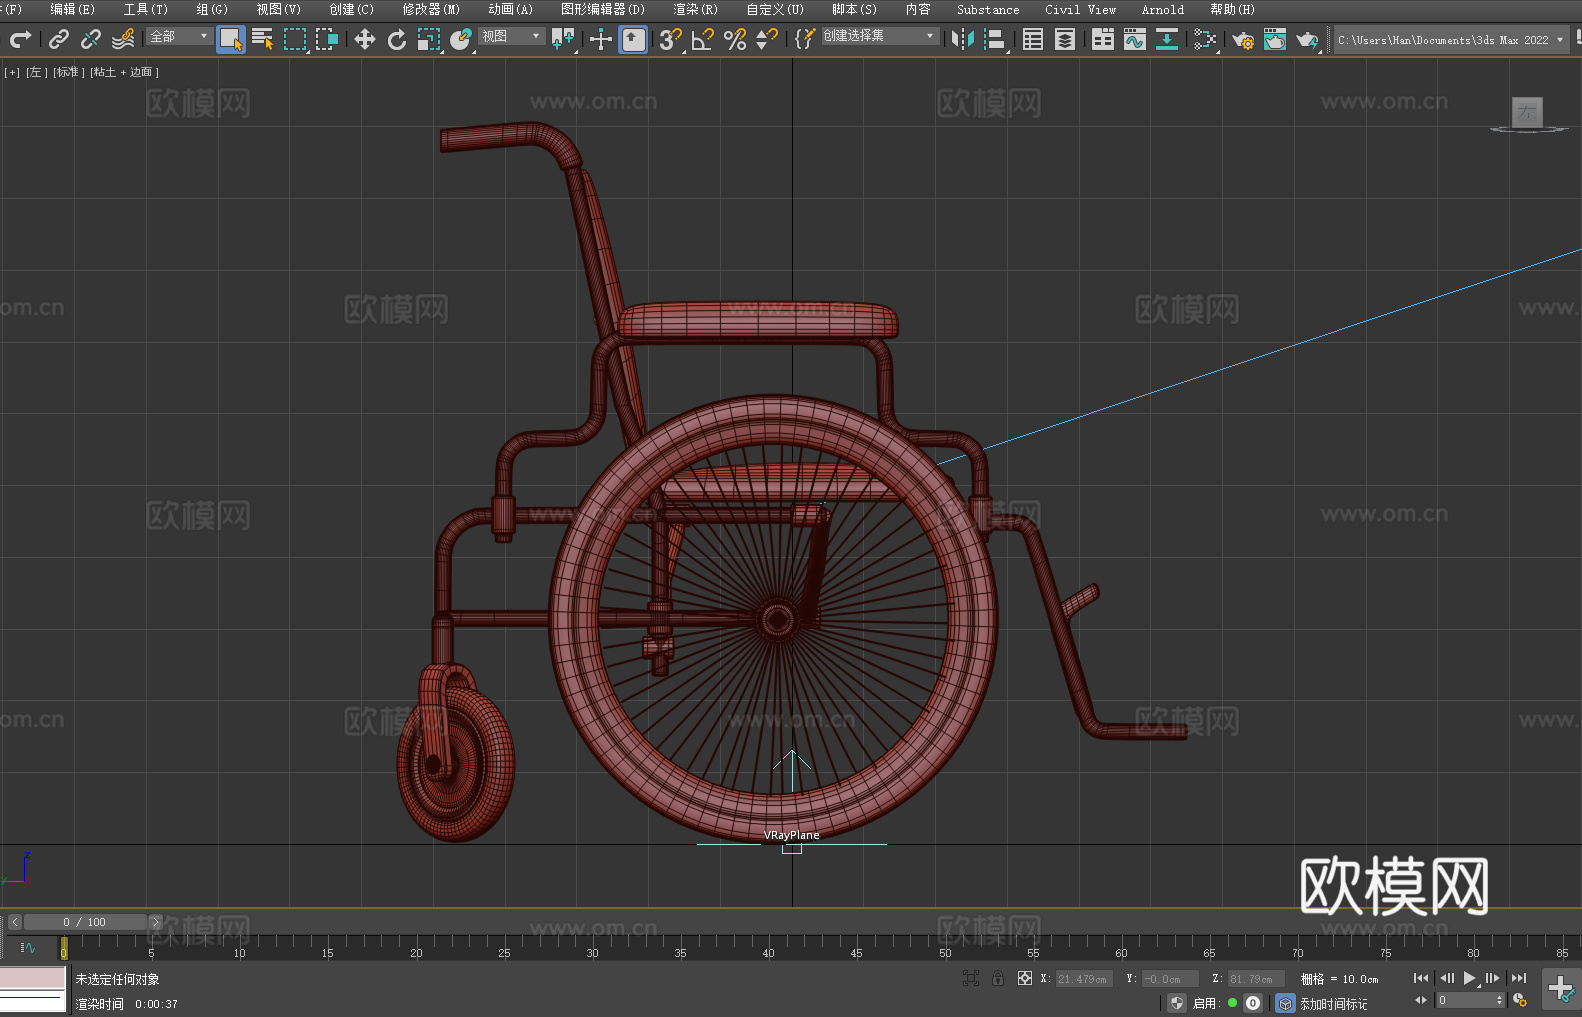
Task: Toggle Keyboard Shortcut Override icon
Action: coord(633,39)
